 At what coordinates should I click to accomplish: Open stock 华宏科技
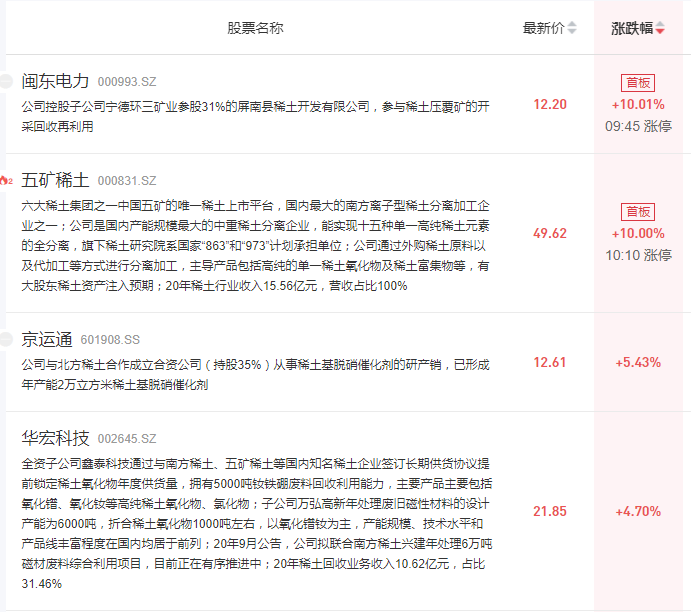click(x=55, y=438)
